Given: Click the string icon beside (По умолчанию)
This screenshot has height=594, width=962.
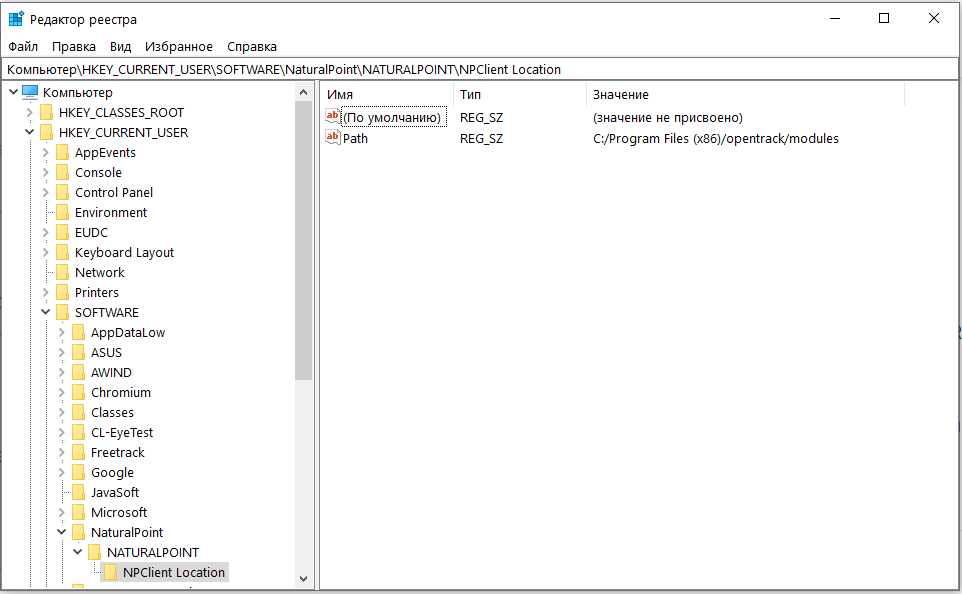Looking at the screenshot, I should pyautogui.click(x=333, y=117).
